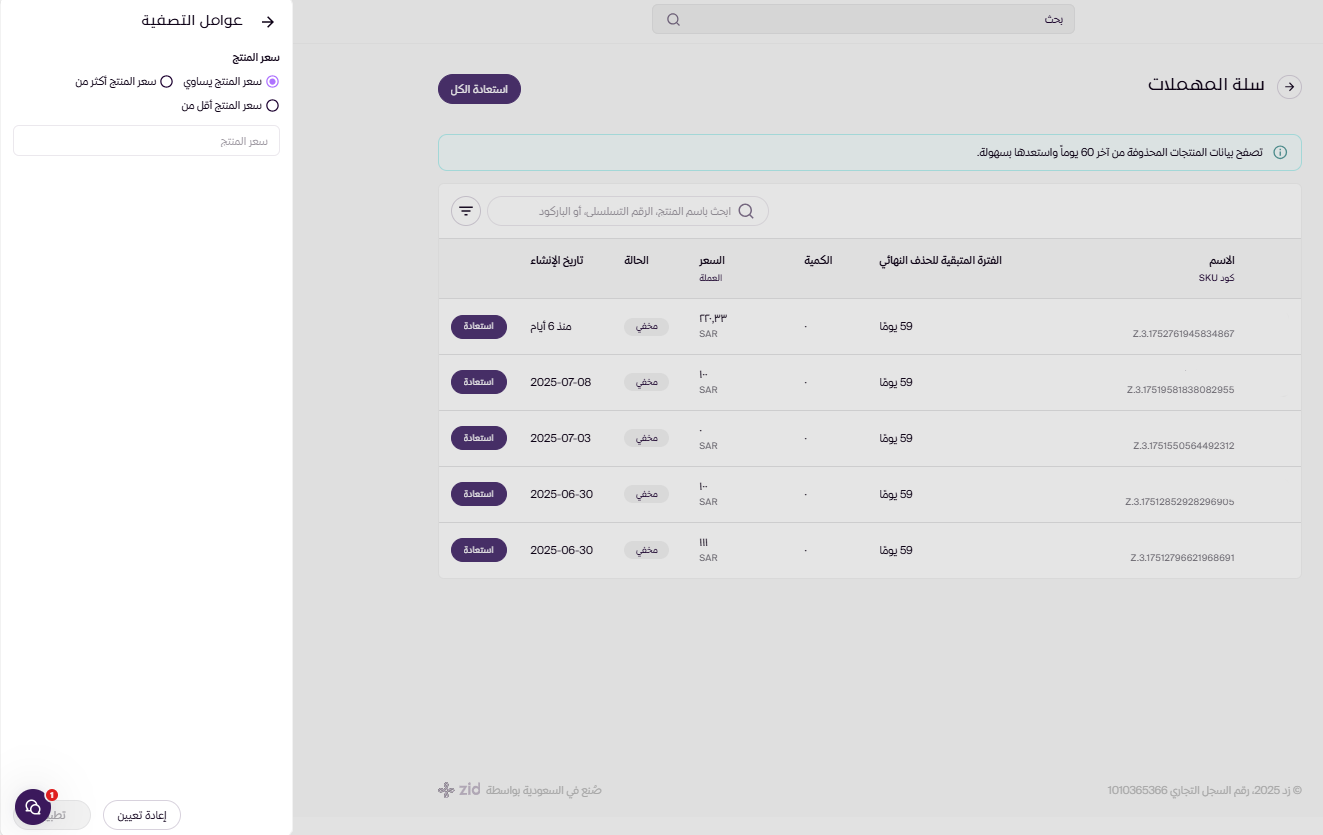The image size is (1323, 835).
Task: Click the filter icon beside product search
Action: tap(466, 211)
